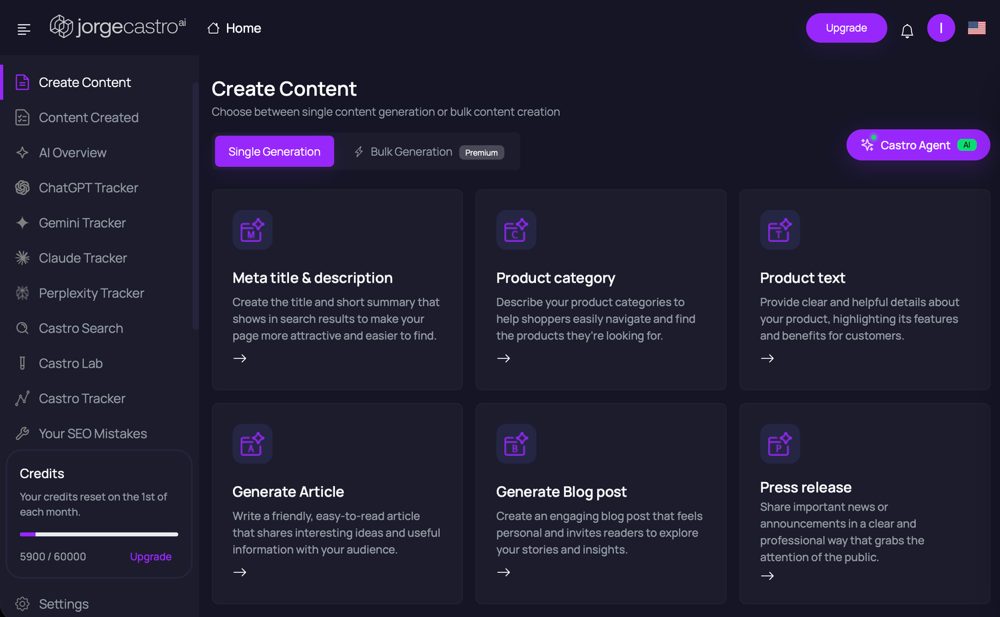Select the Single Generation tab
The width and height of the screenshot is (1000, 617).
tap(274, 151)
